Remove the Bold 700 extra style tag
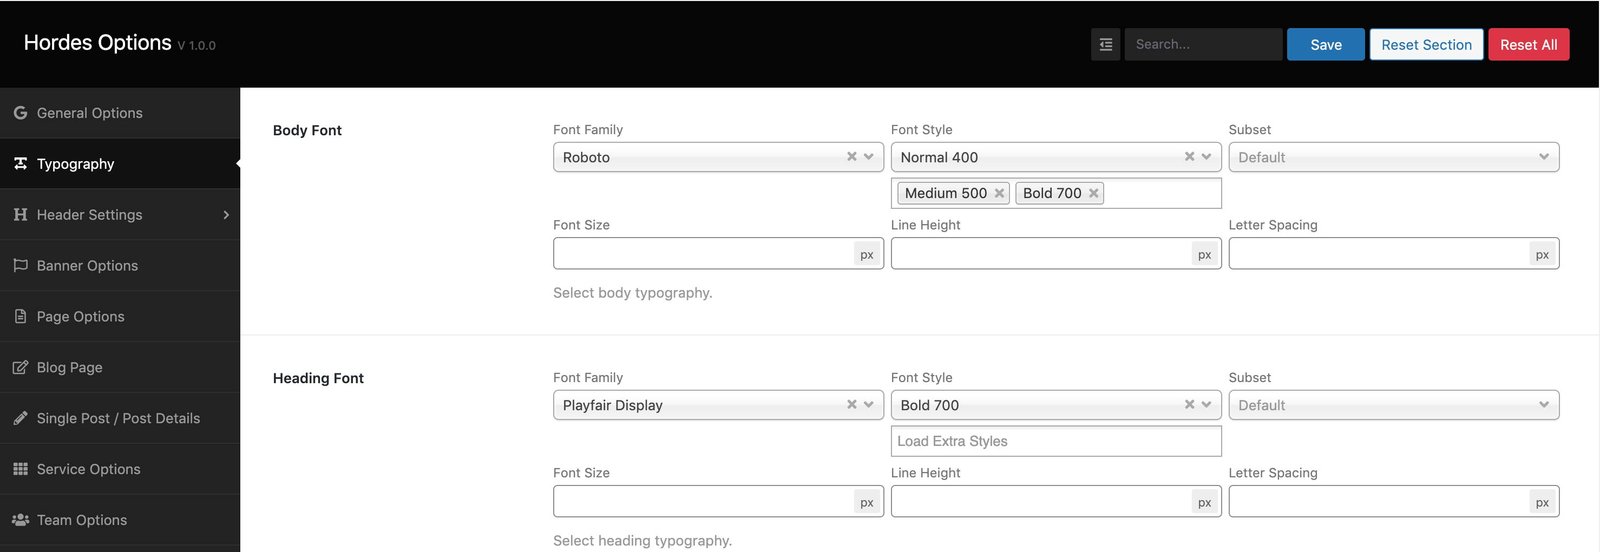Screen dimensions: 1600x552 [x=1094, y=193]
